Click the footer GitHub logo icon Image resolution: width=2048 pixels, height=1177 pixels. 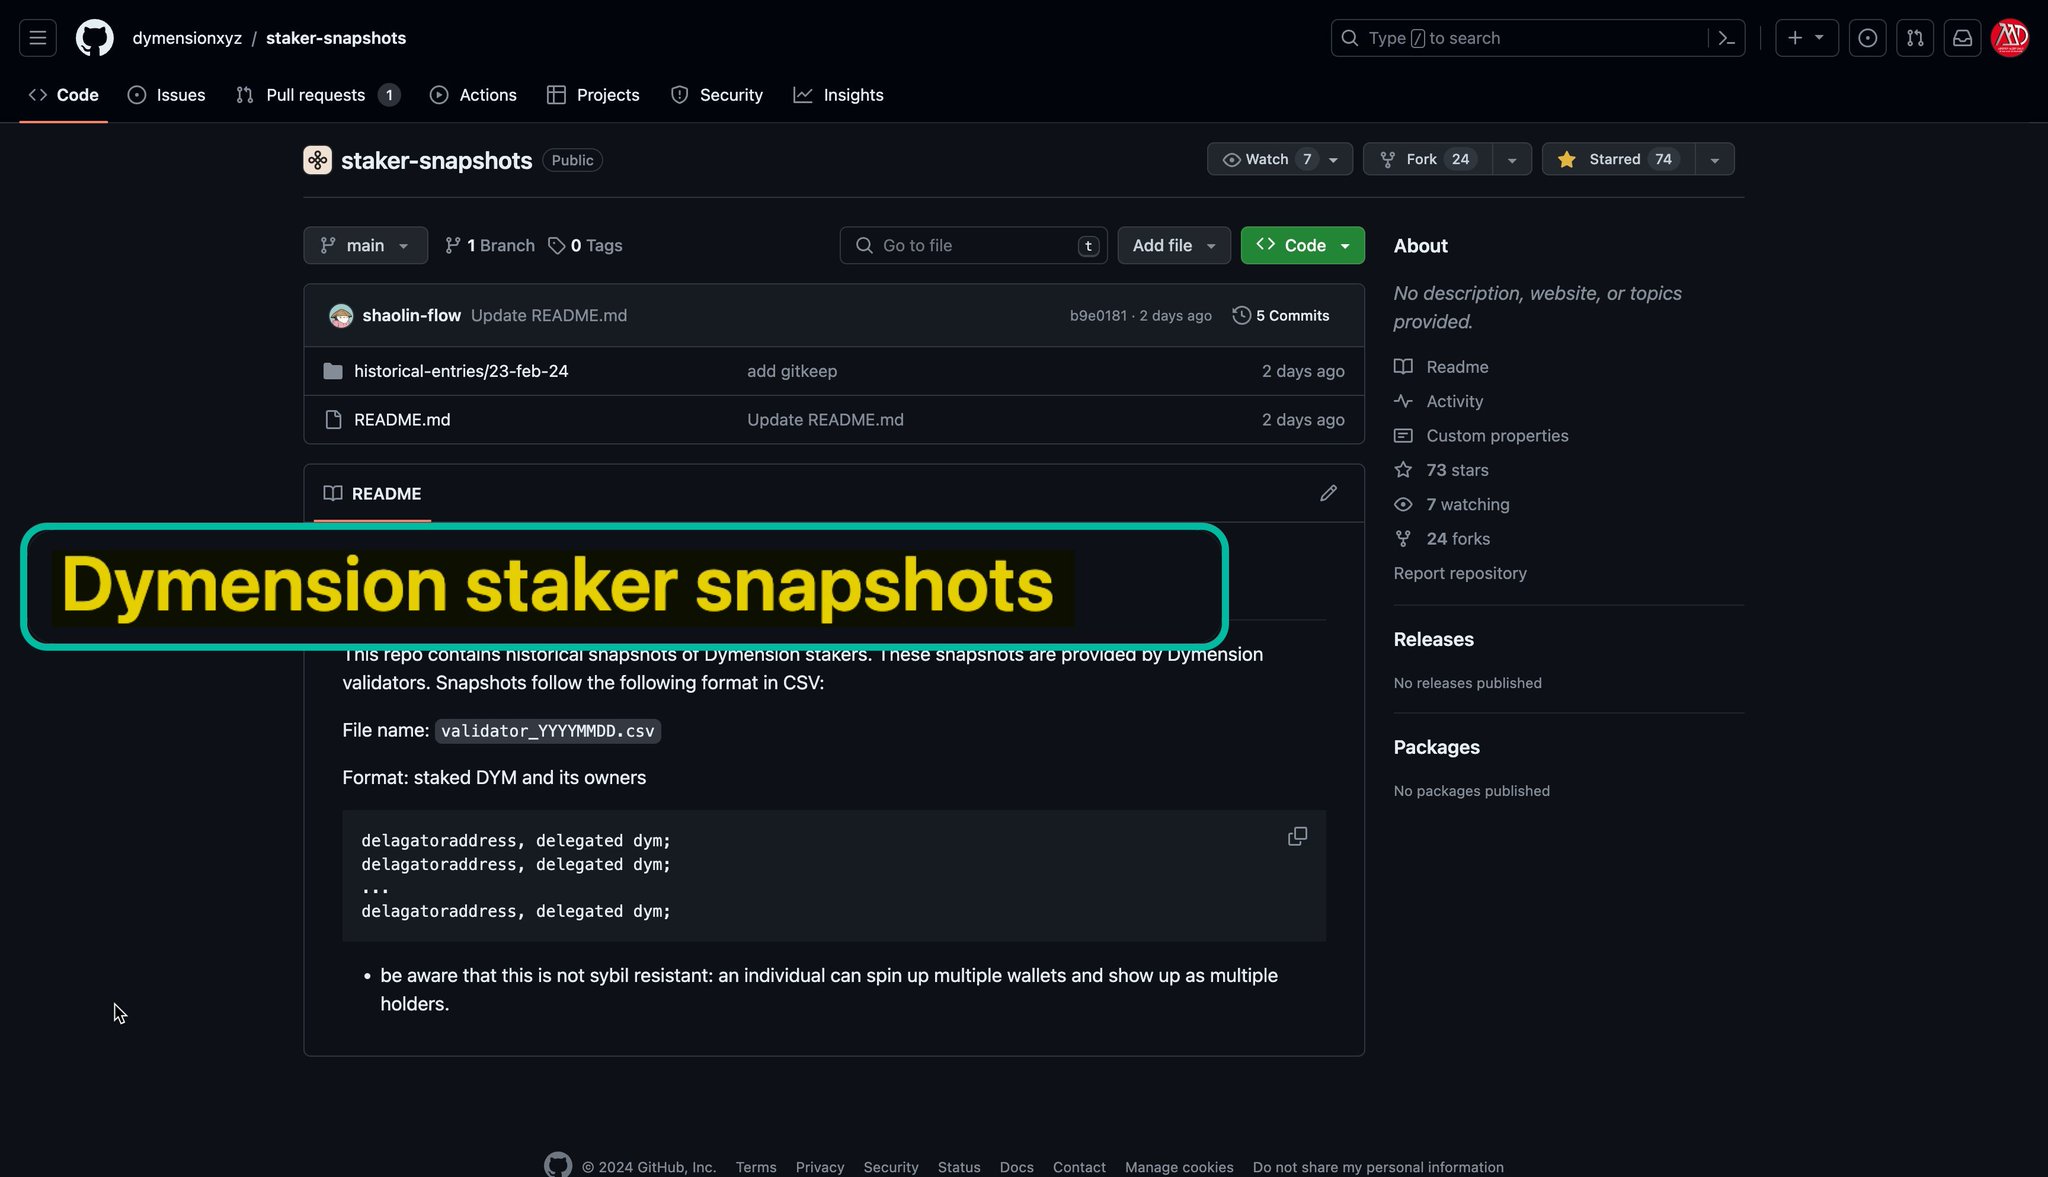tap(558, 1164)
